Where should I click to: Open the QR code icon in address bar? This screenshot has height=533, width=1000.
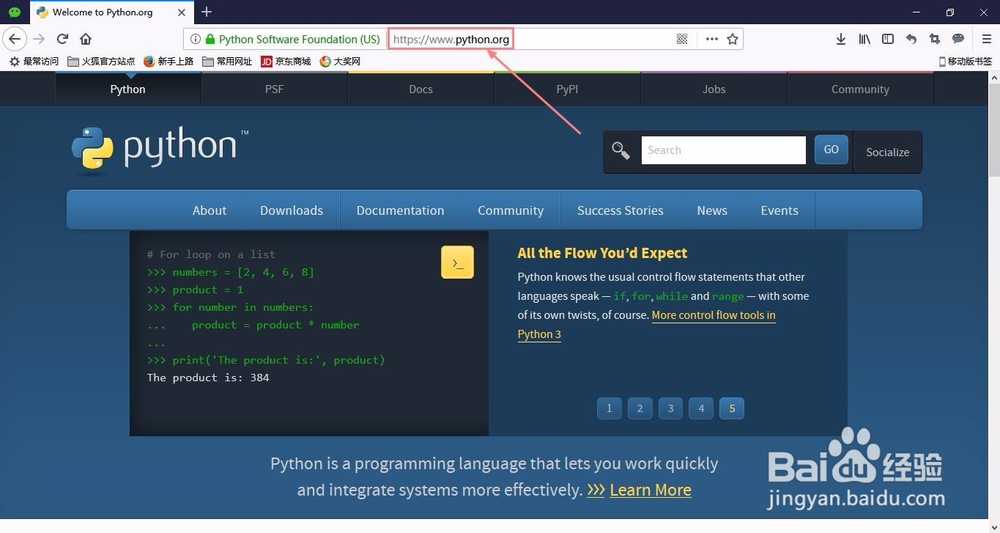(682, 40)
